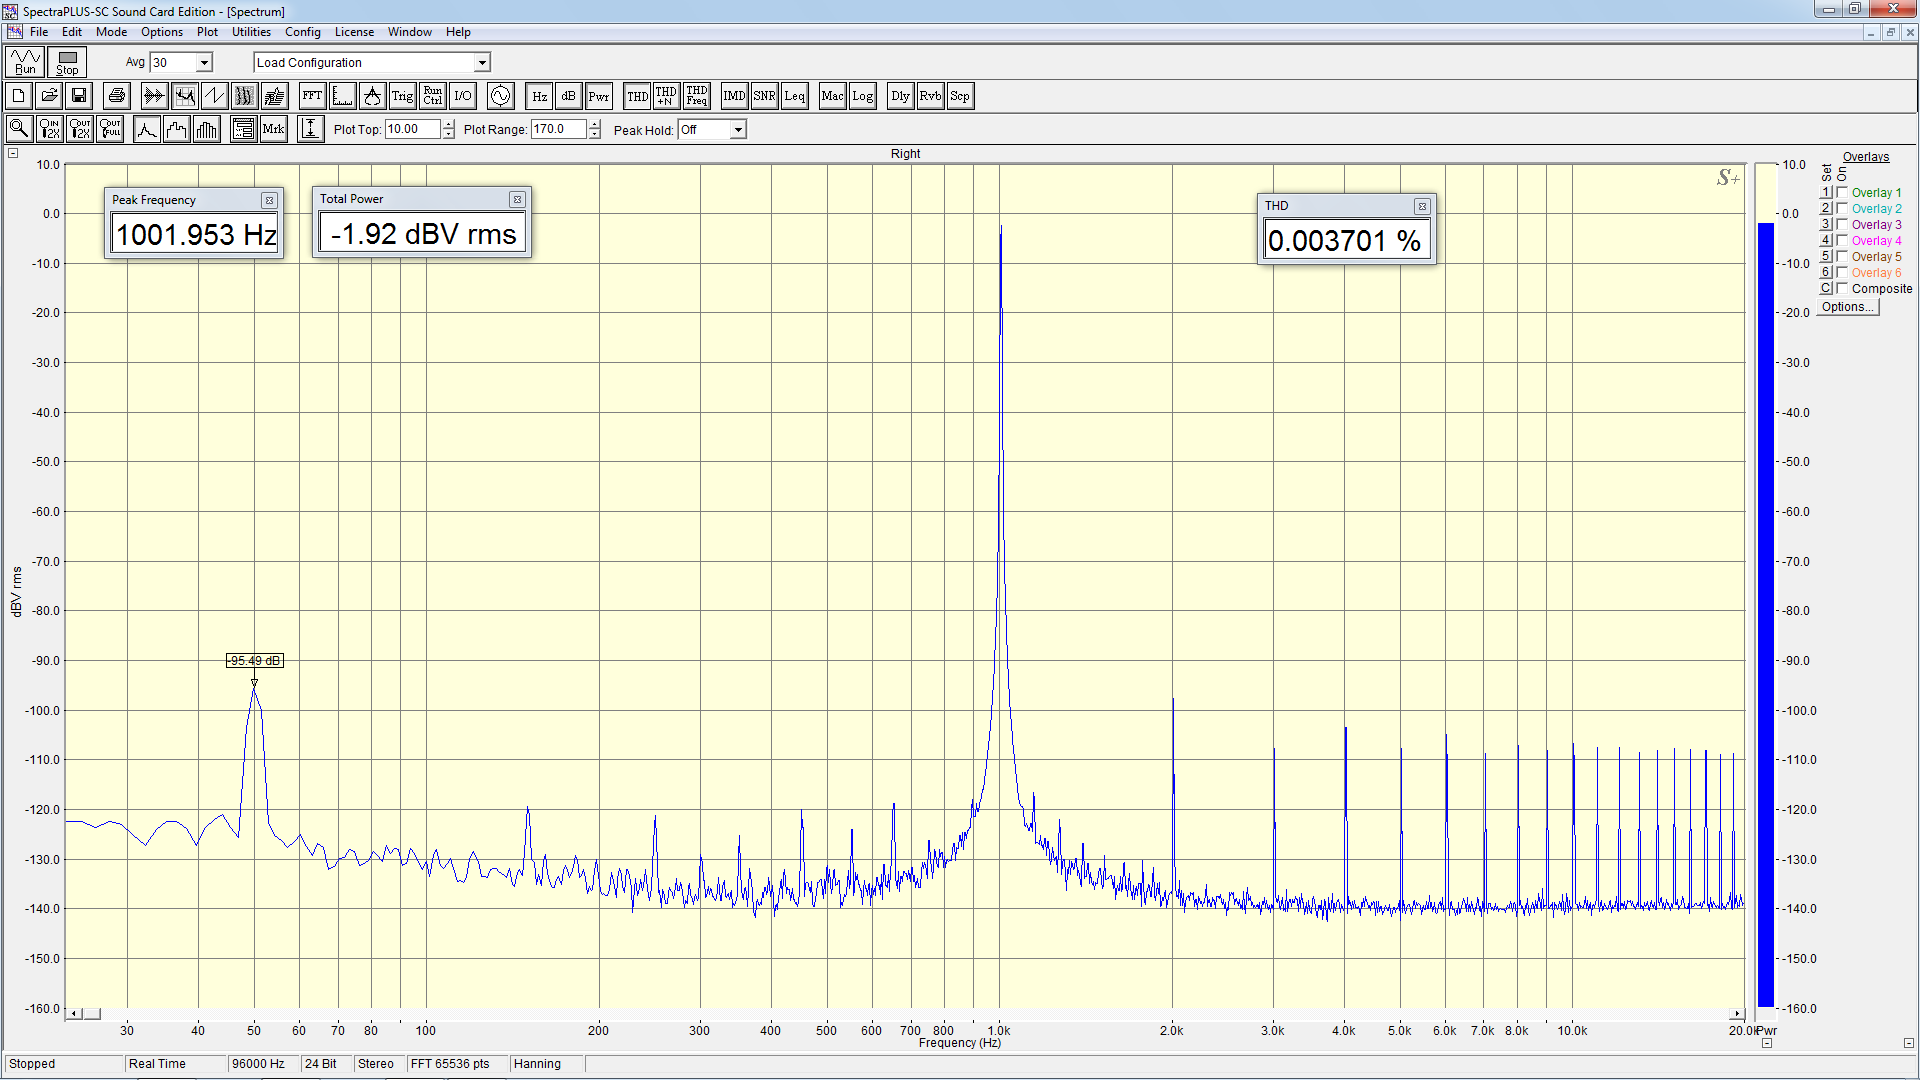Screen dimensions: 1920x1080
Task: Open the FFT settings icon
Action: [312, 96]
